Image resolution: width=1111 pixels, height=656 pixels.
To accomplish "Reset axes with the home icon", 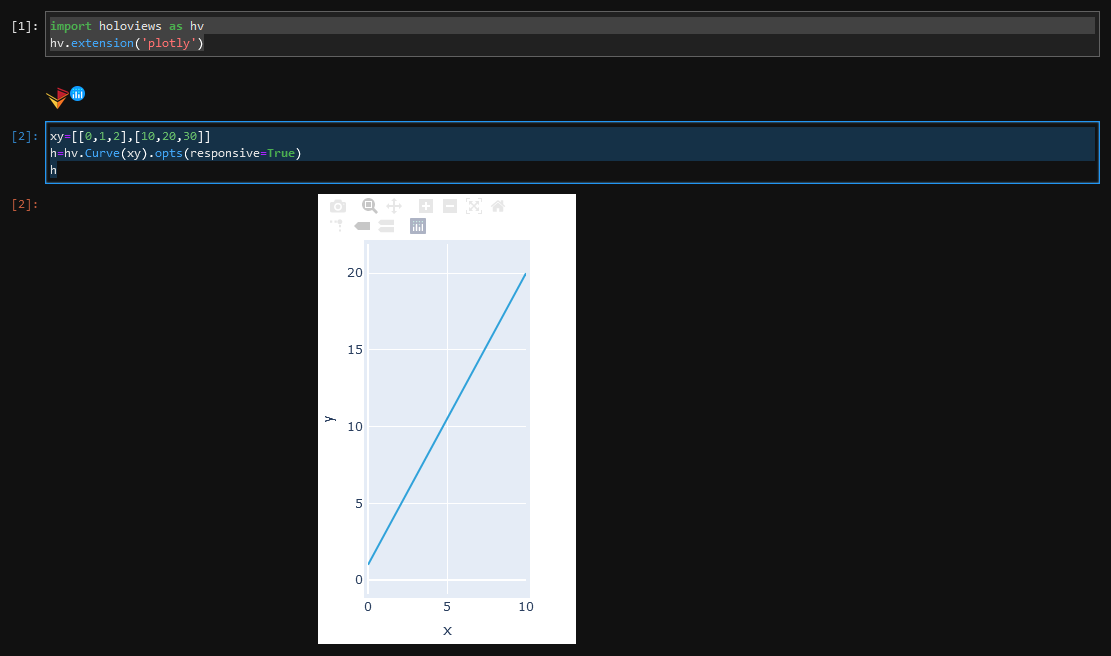I will coord(498,206).
